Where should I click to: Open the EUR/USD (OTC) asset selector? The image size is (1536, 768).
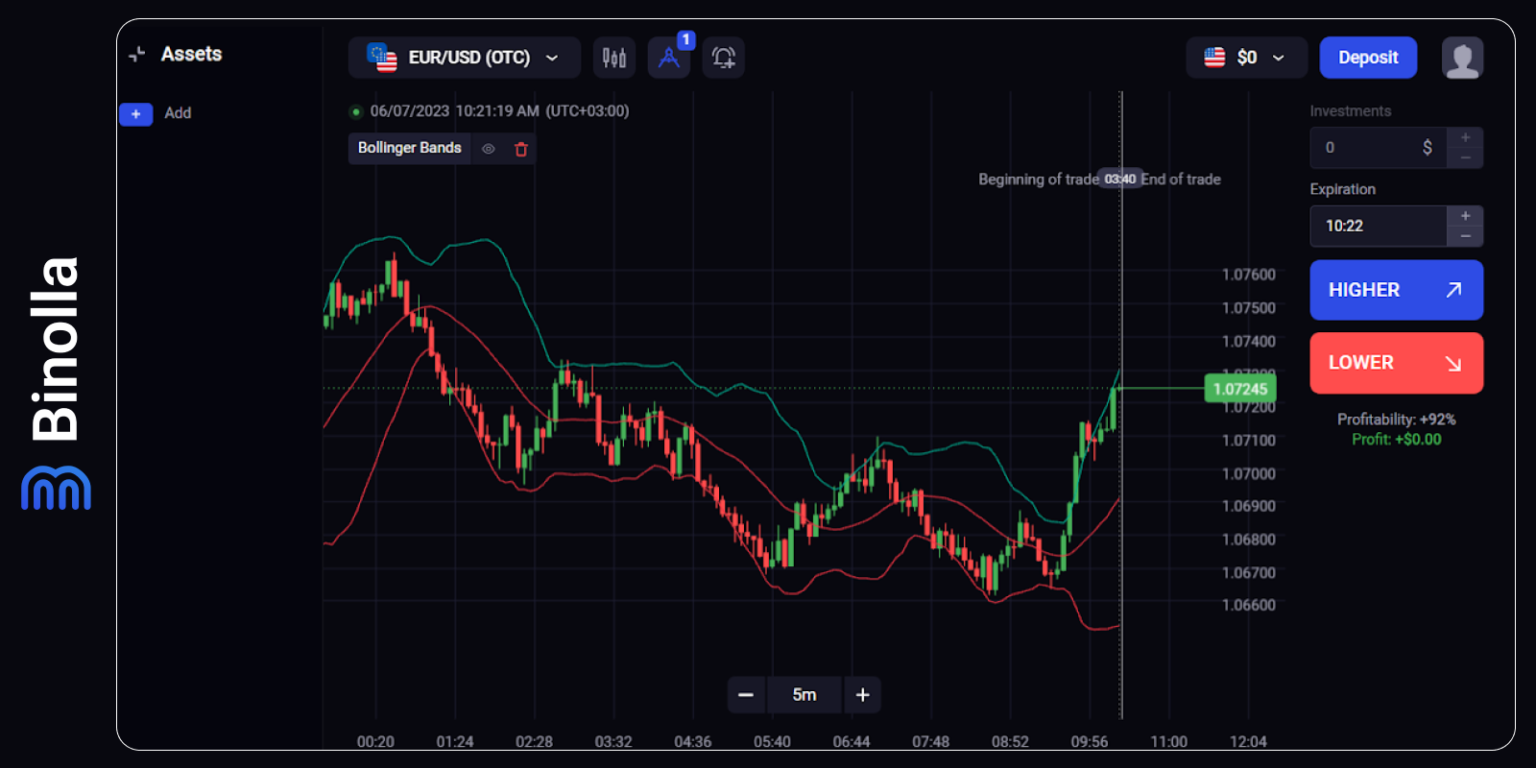click(x=464, y=58)
